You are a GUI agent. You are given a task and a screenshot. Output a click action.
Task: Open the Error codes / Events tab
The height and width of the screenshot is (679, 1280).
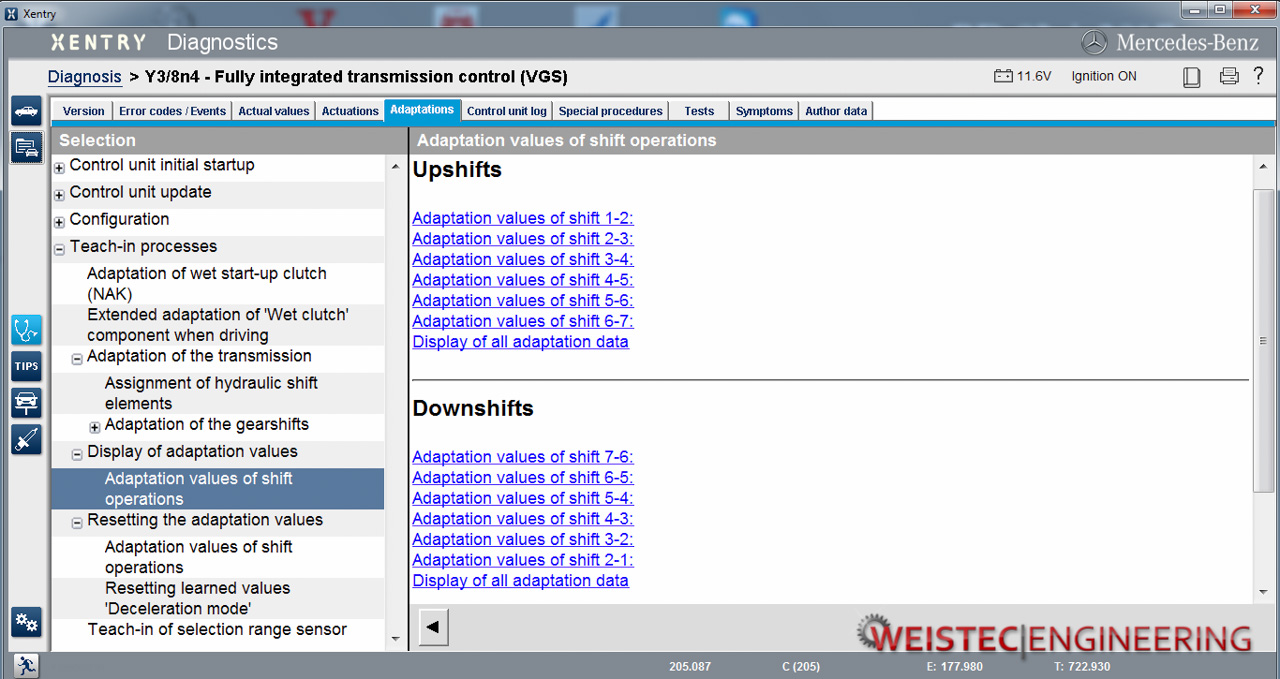pos(172,111)
